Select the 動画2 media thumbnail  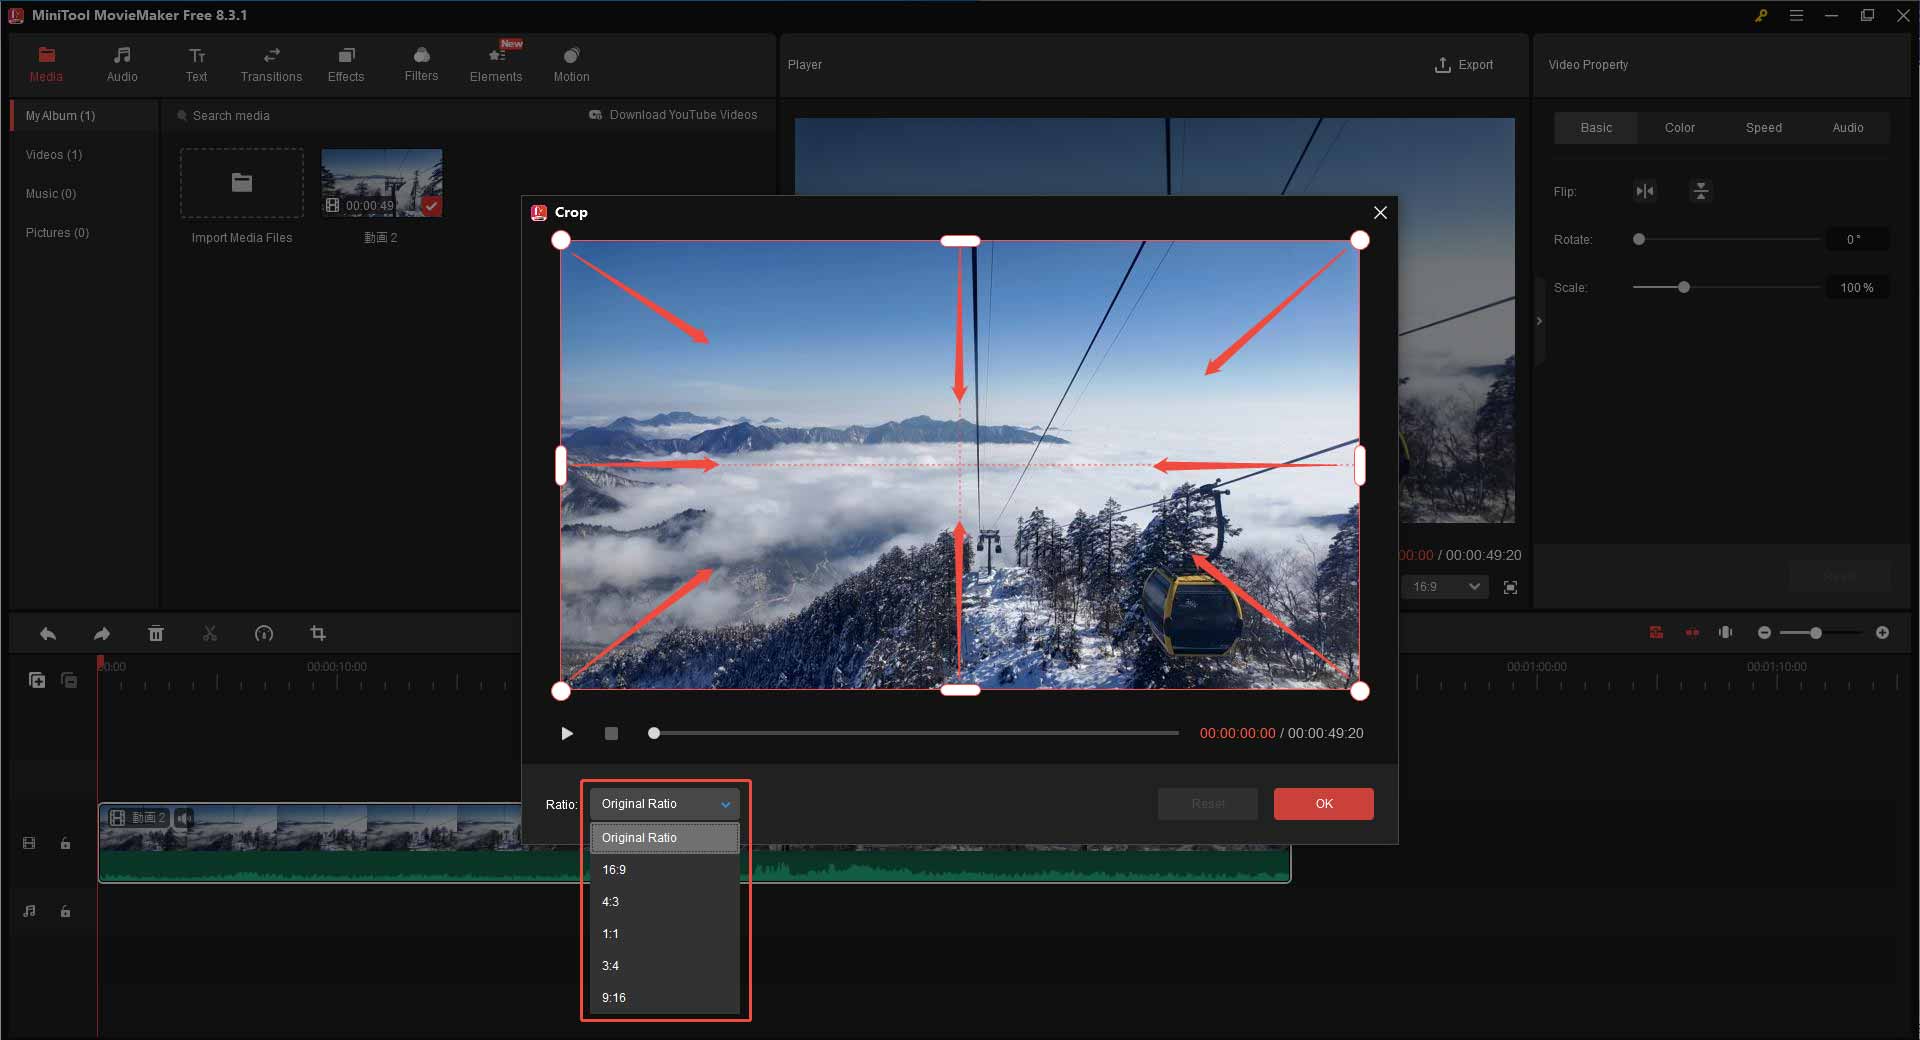(381, 182)
